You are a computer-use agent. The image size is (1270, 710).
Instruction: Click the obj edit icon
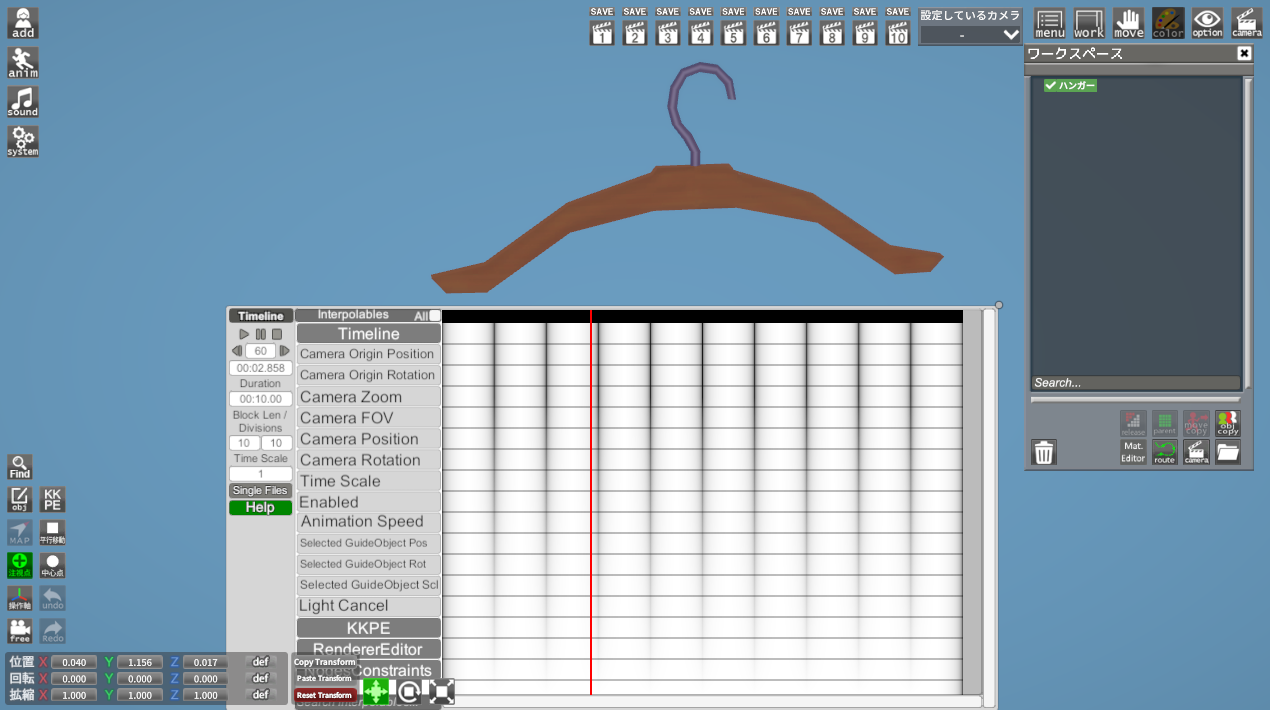point(20,500)
